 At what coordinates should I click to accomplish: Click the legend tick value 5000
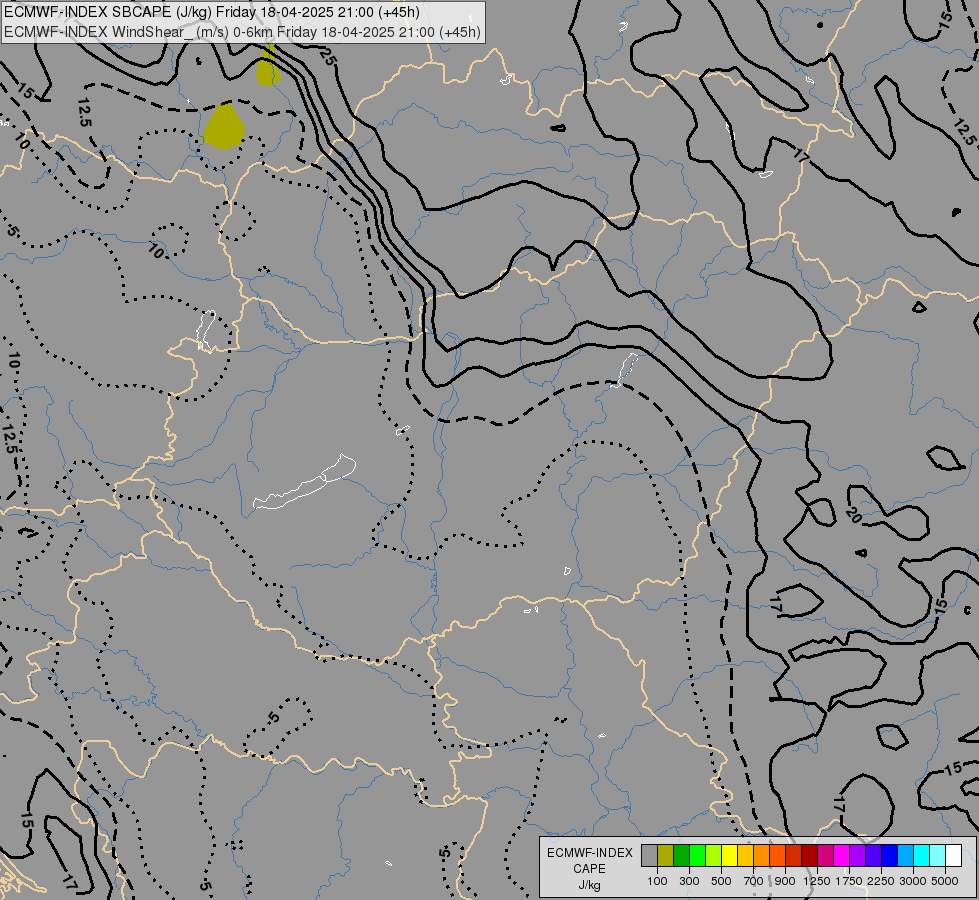point(945,881)
